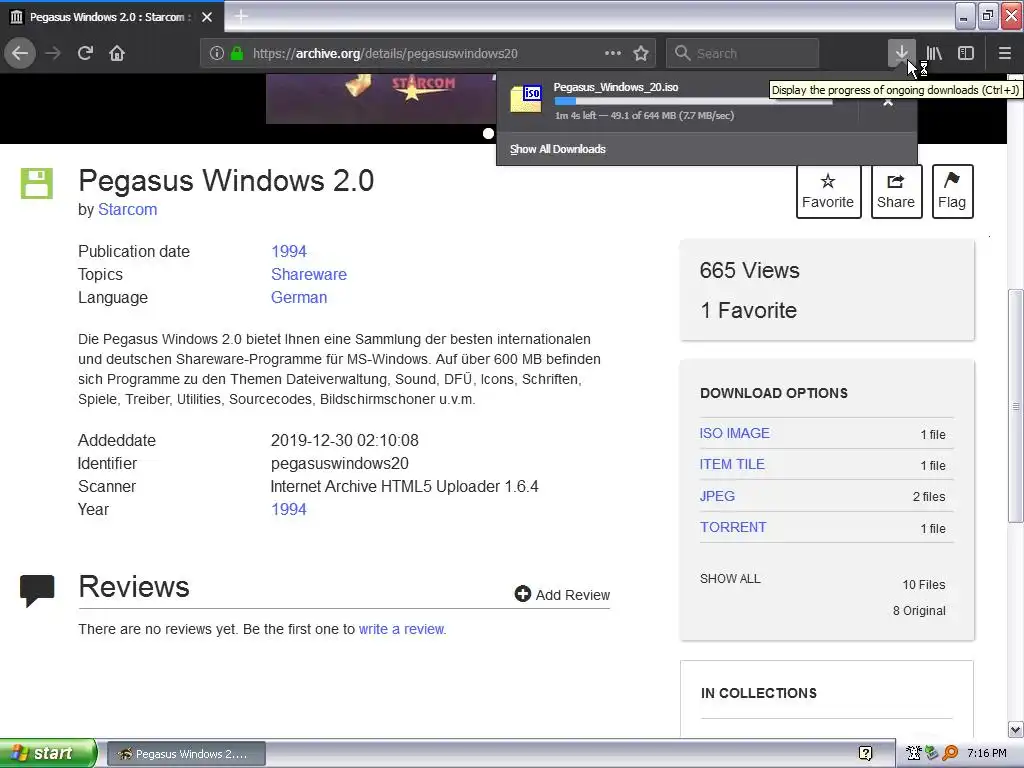Viewport: 1024px width, 768px height.
Task: Click the green secure connection padlock
Action: (237, 54)
